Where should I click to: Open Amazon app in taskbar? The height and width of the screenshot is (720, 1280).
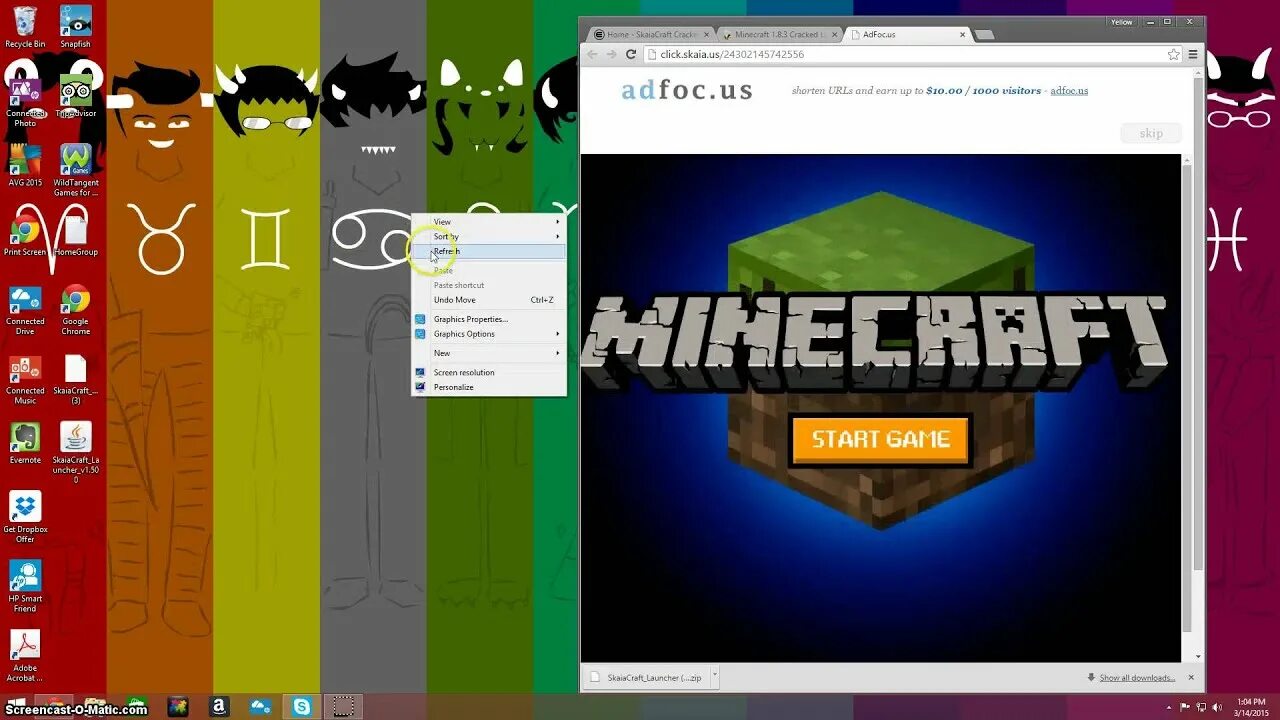coord(219,707)
